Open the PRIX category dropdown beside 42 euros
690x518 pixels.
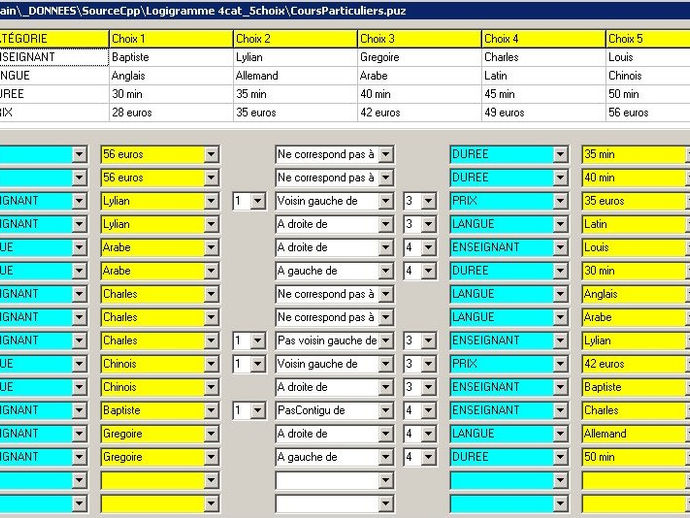[561, 364]
